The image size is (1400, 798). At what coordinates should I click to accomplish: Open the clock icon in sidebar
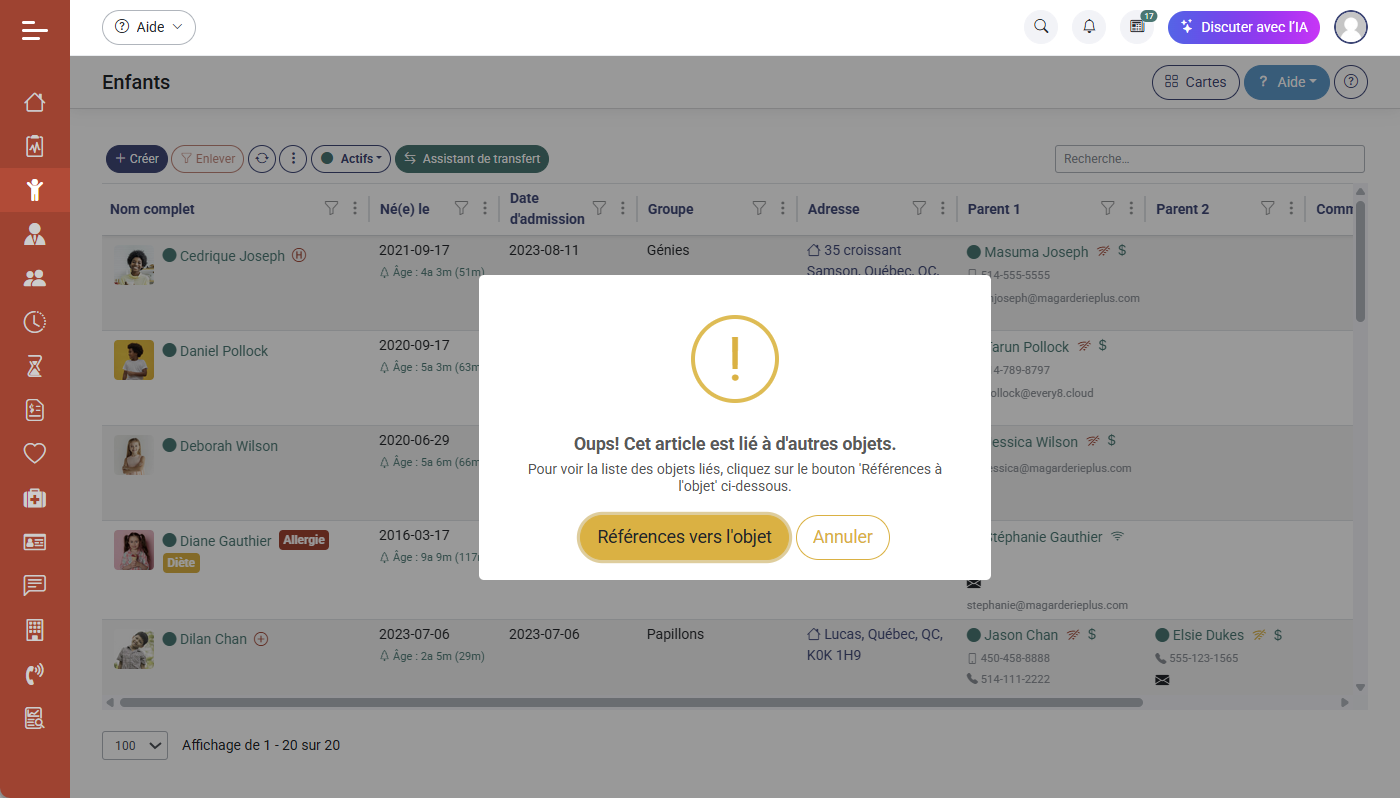pyautogui.click(x=35, y=322)
